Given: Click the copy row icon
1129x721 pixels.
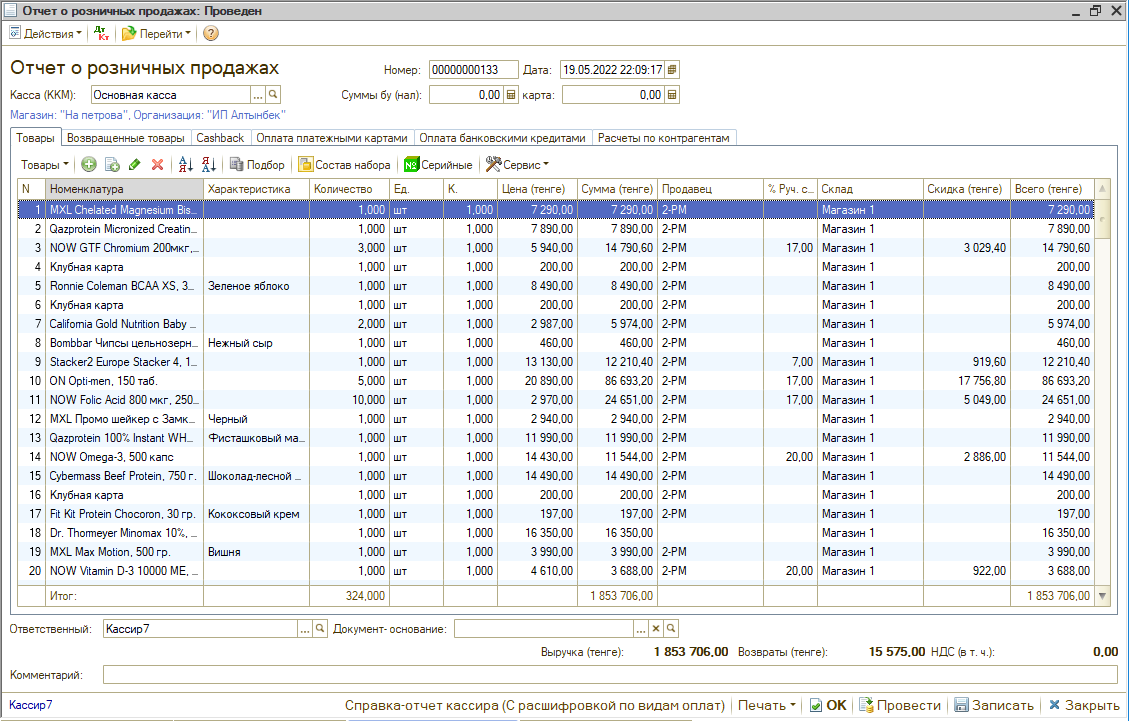Looking at the screenshot, I should tap(112, 165).
